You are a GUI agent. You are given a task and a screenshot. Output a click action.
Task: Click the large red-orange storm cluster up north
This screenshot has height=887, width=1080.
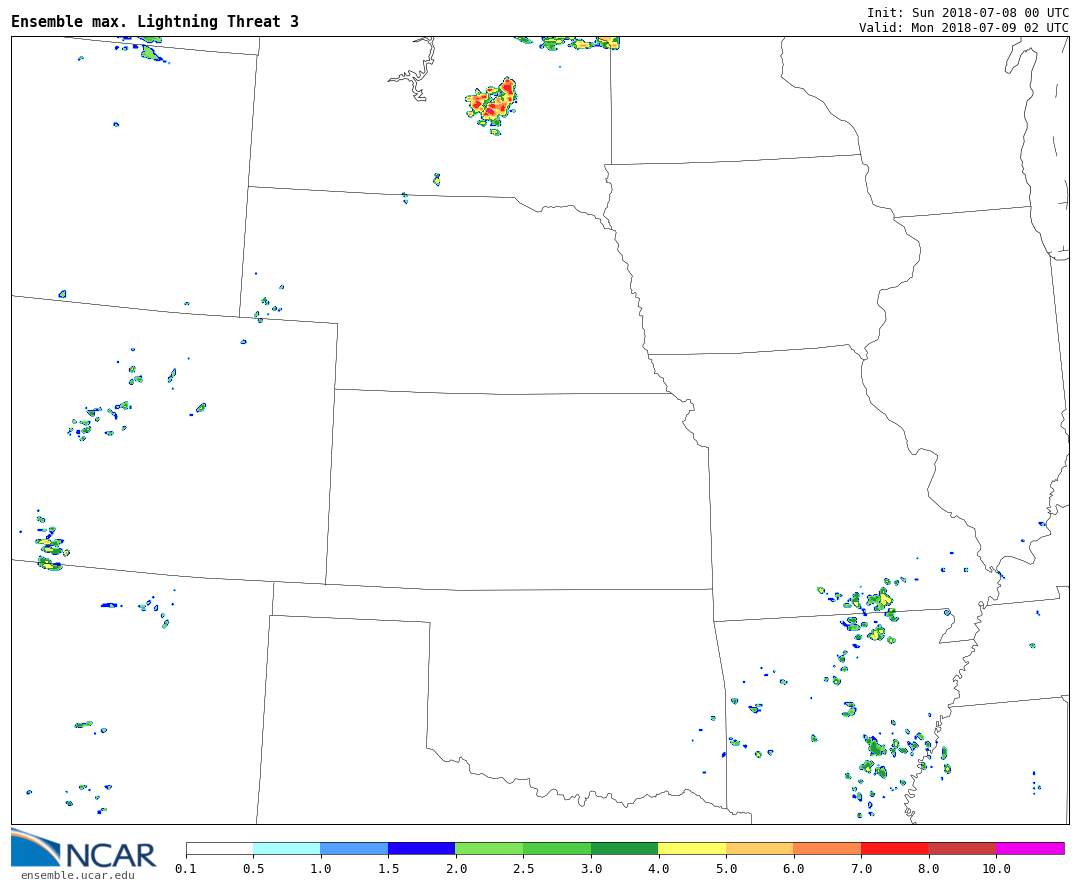pos(493,103)
